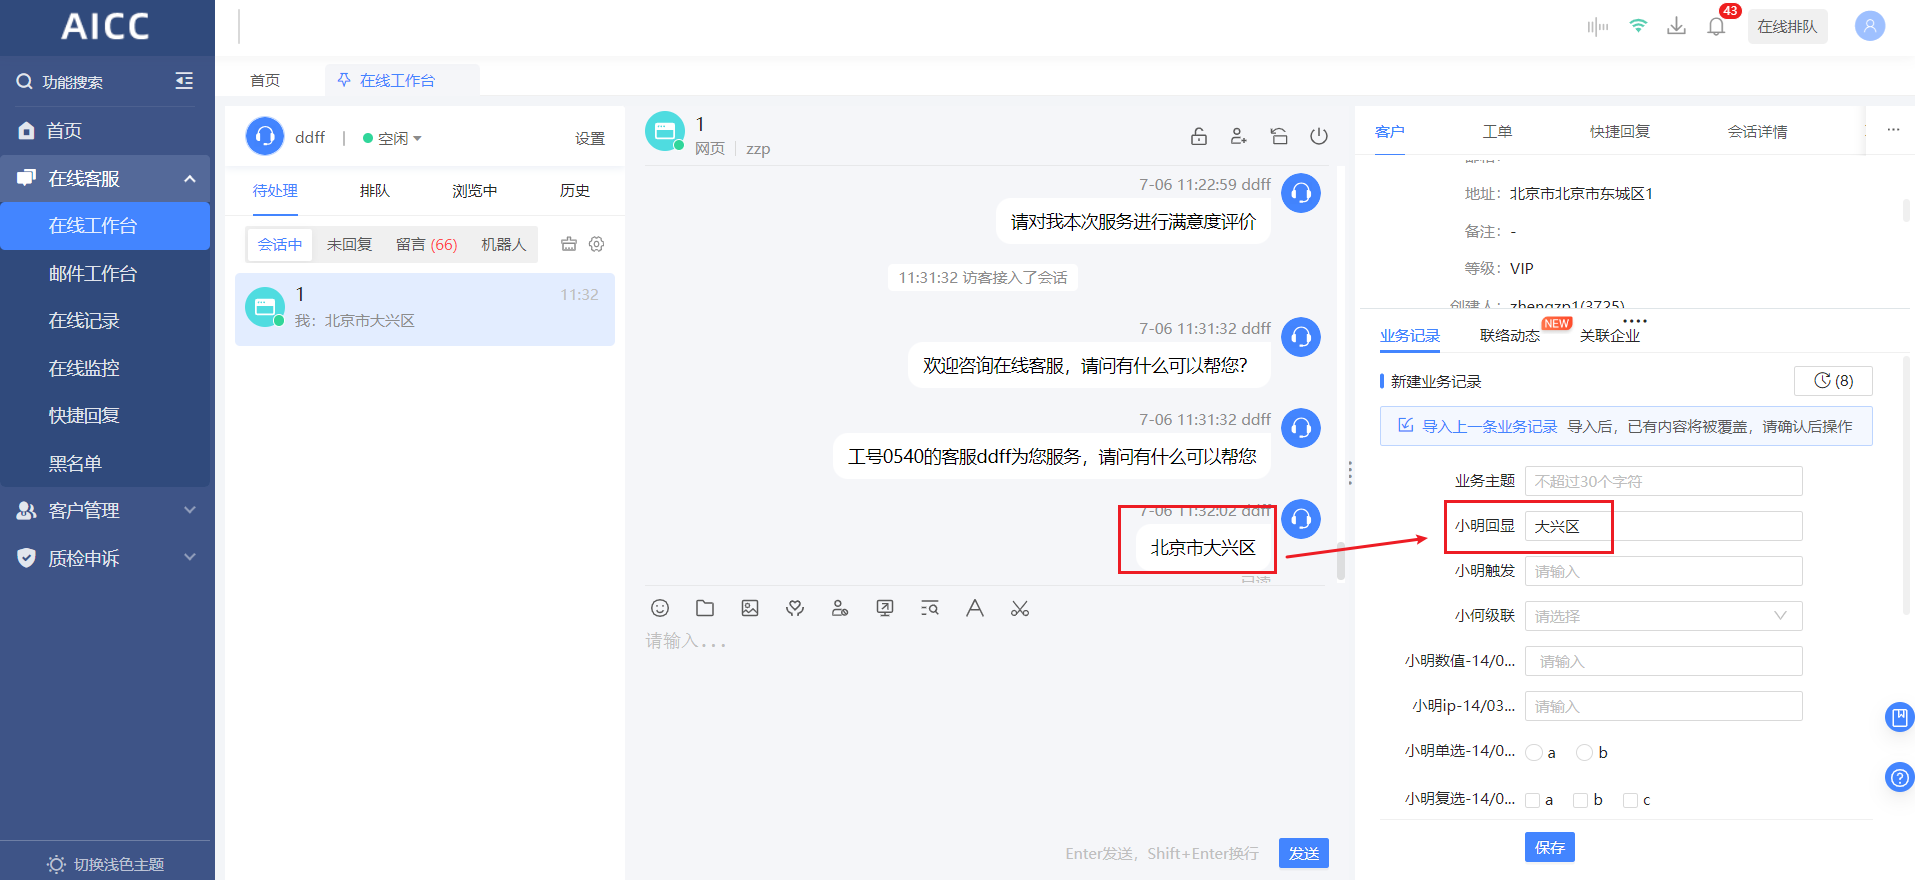Click the 小明触发 input field
The image size is (1915, 880).
coord(1663,571)
